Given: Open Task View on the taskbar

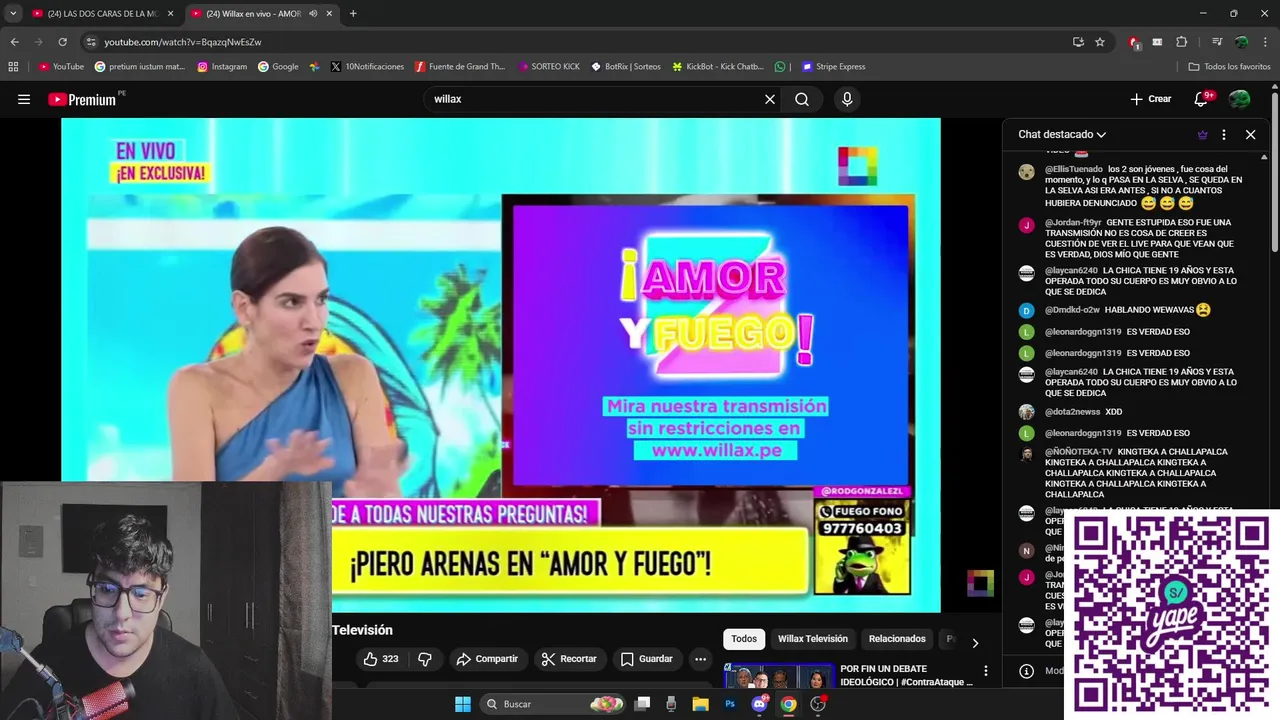Looking at the screenshot, I should [643, 704].
